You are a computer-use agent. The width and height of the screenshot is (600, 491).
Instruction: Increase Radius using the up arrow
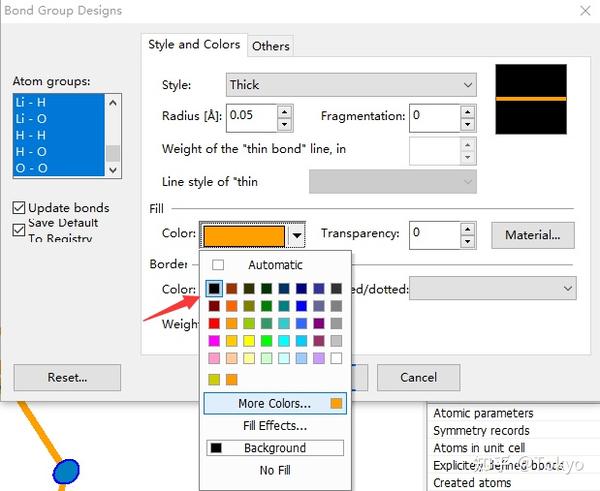[285, 110]
